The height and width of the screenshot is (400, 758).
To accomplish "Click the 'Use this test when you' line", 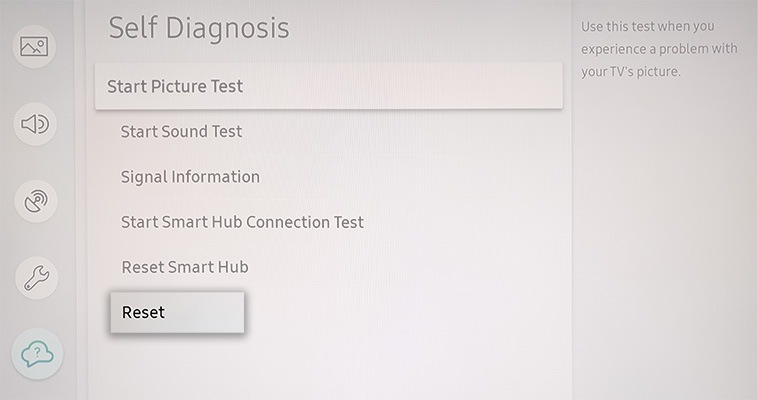I will (648, 26).
